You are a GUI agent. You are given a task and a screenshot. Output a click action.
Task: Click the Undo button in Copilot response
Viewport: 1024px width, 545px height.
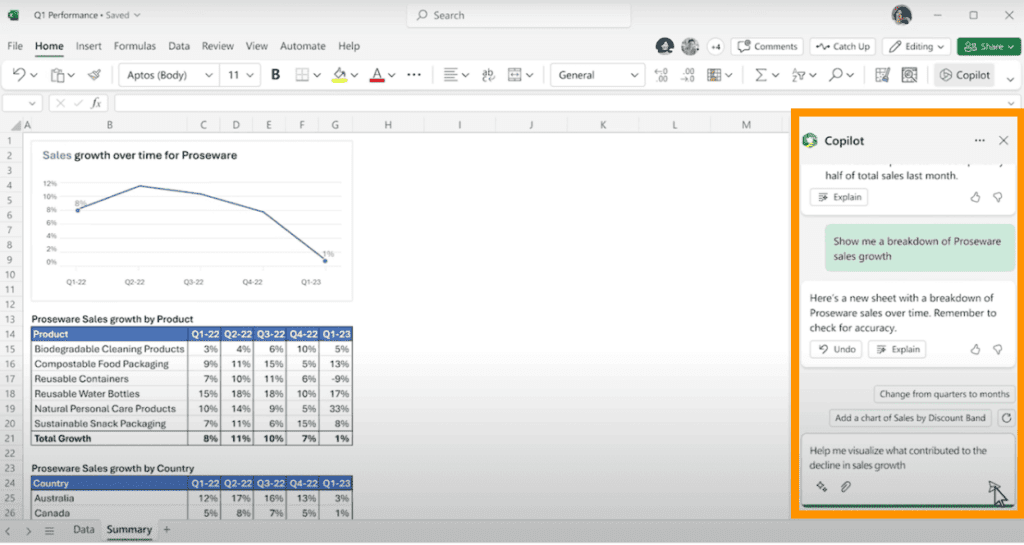[x=837, y=349]
